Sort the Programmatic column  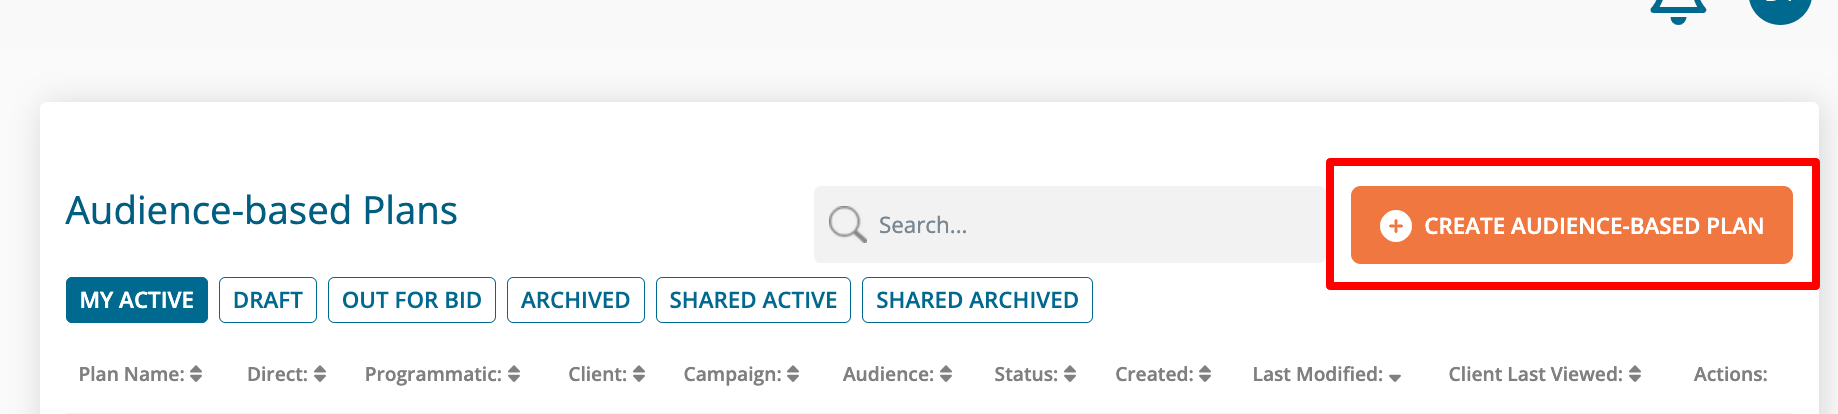pyautogui.click(x=514, y=374)
